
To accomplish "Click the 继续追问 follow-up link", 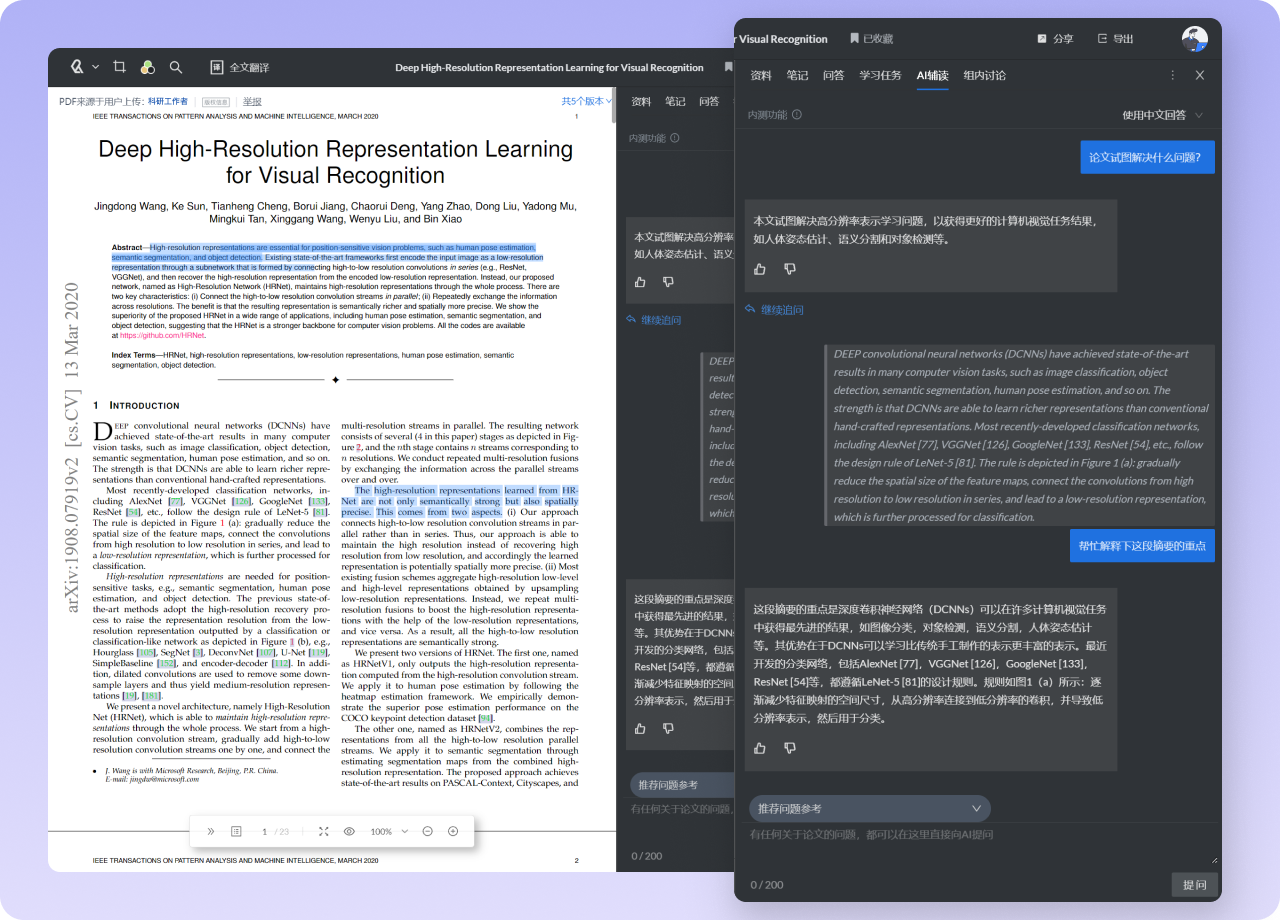I will 774,310.
